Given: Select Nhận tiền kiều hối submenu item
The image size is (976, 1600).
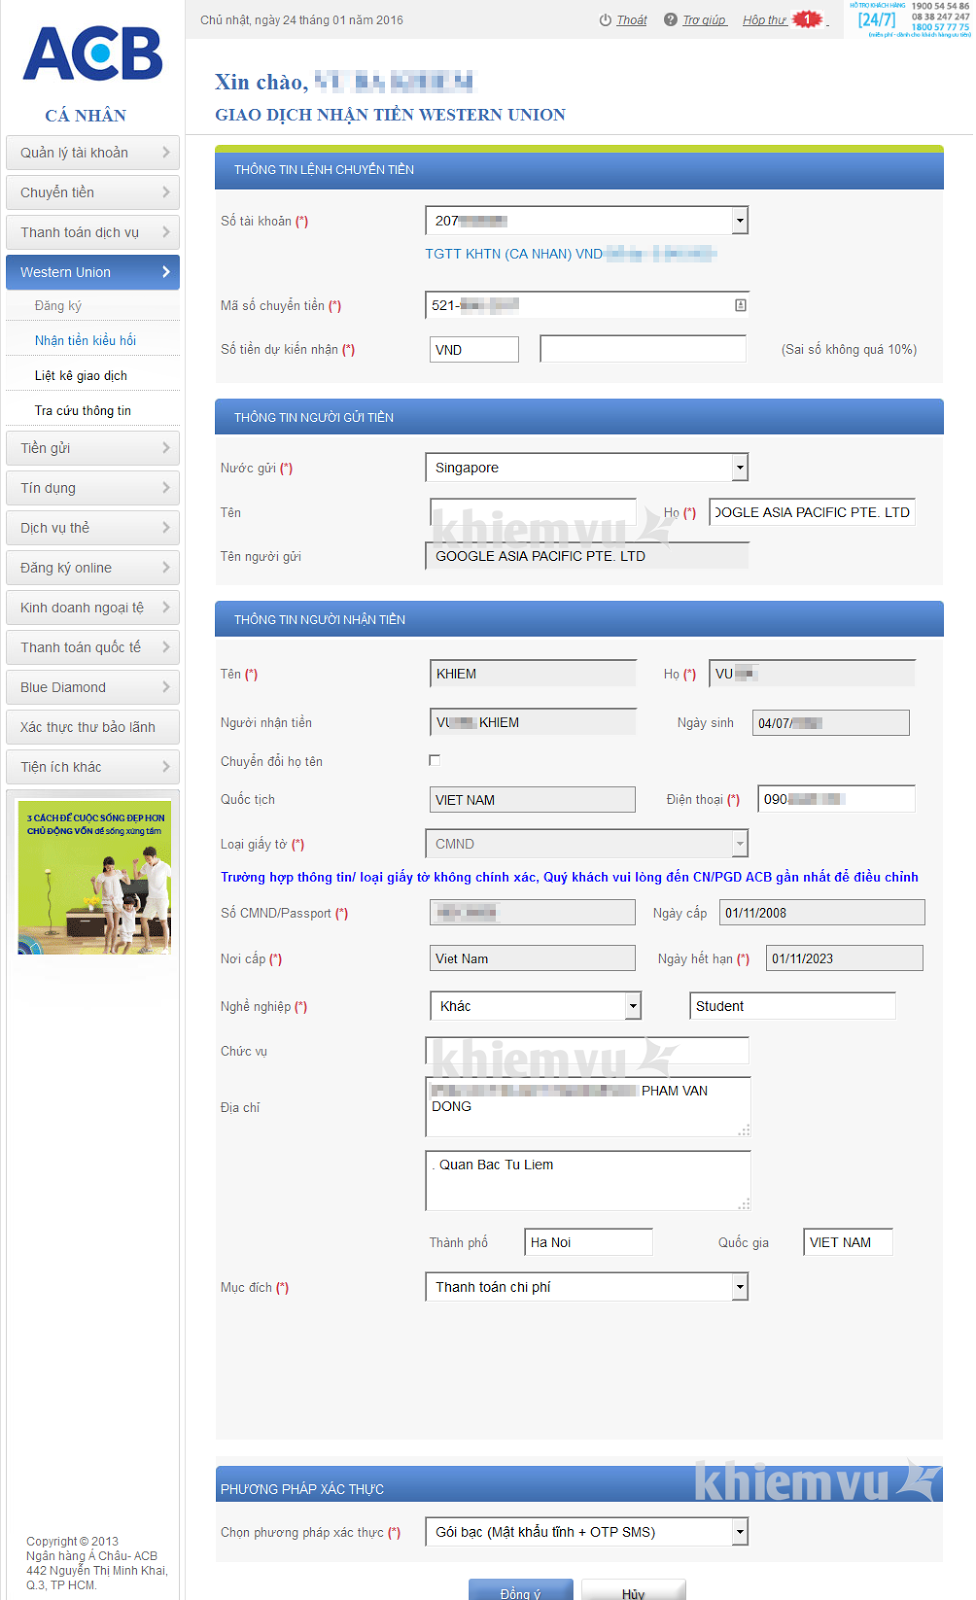Looking at the screenshot, I should (85, 341).
